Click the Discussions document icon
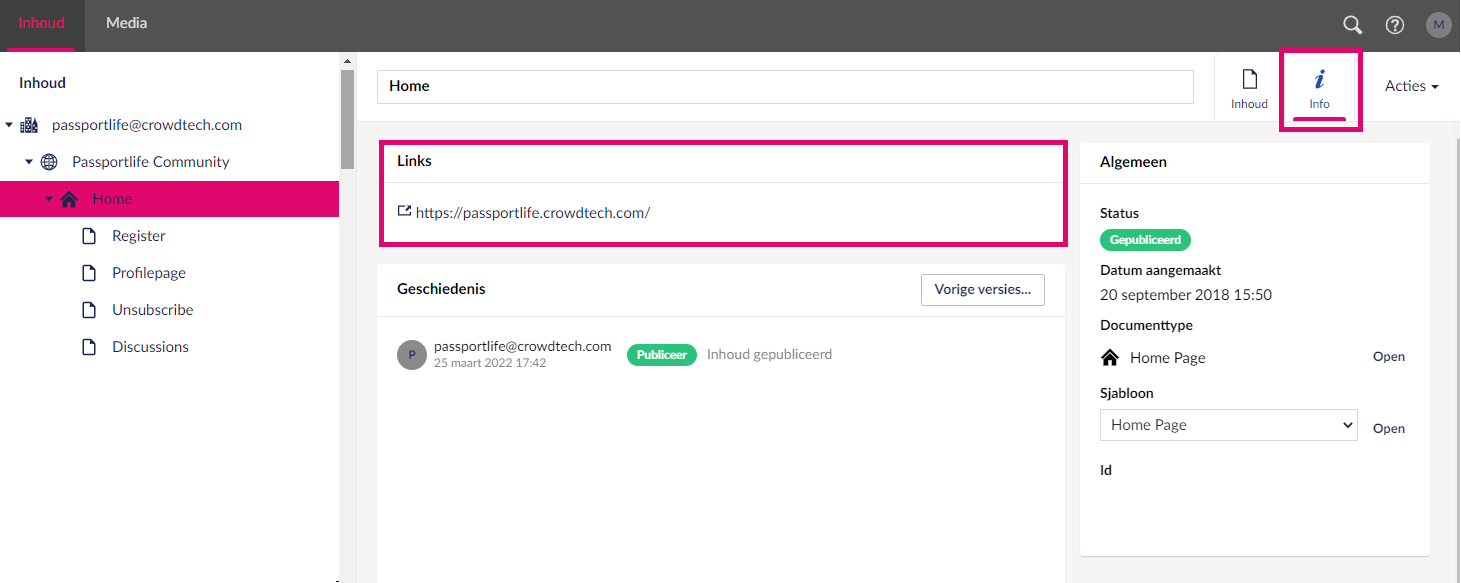 [x=89, y=347]
